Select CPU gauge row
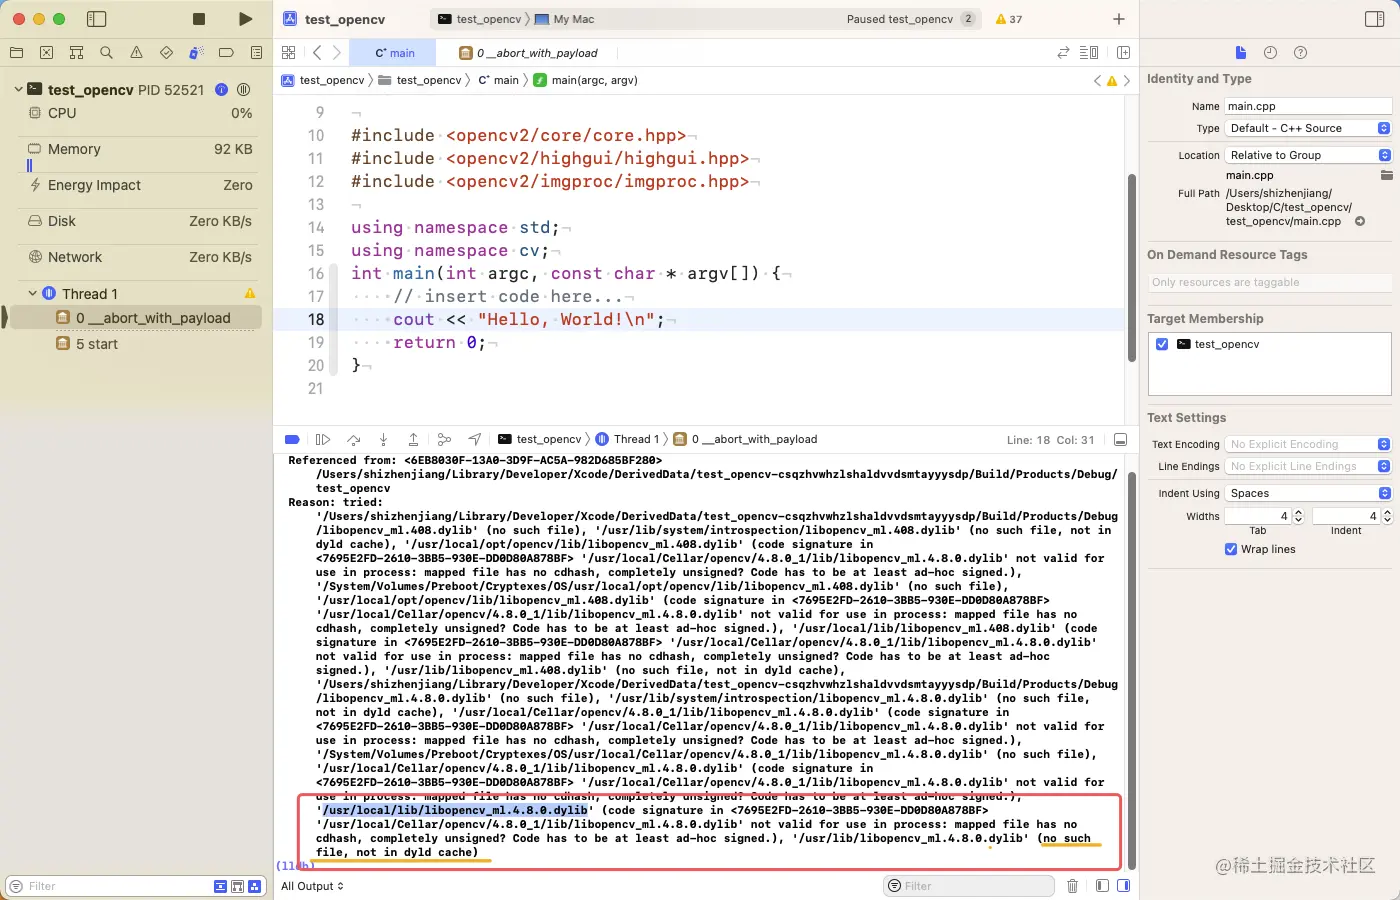The width and height of the screenshot is (1400, 900). pyautogui.click(x=140, y=113)
